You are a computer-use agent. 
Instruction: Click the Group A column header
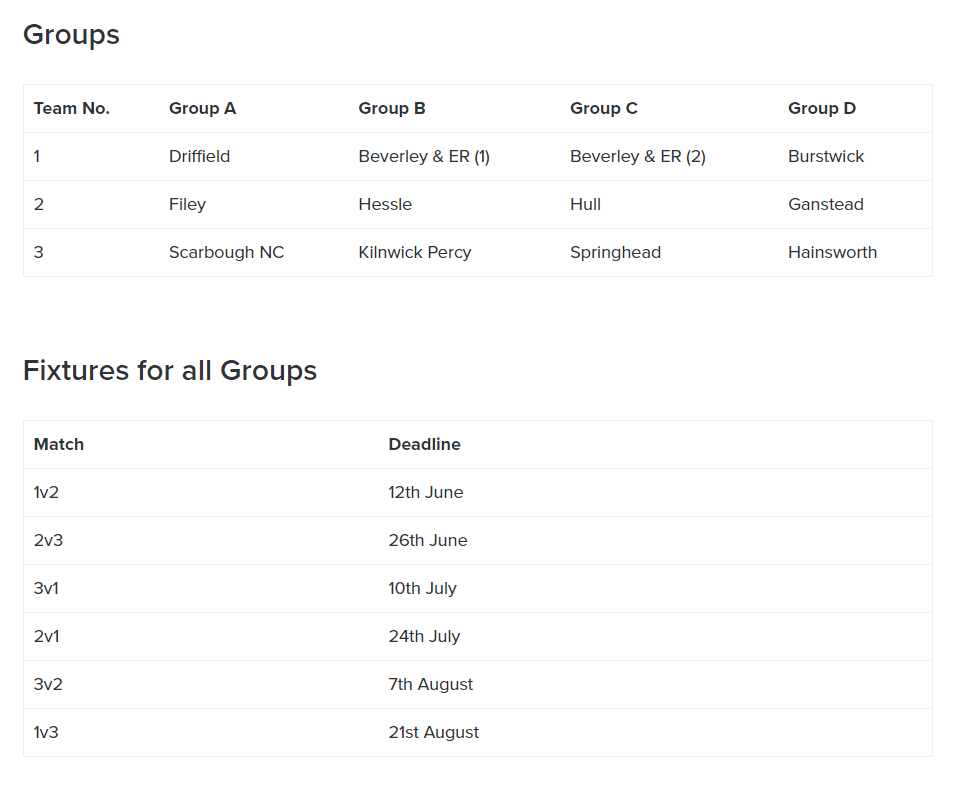pyautogui.click(x=202, y=108)
